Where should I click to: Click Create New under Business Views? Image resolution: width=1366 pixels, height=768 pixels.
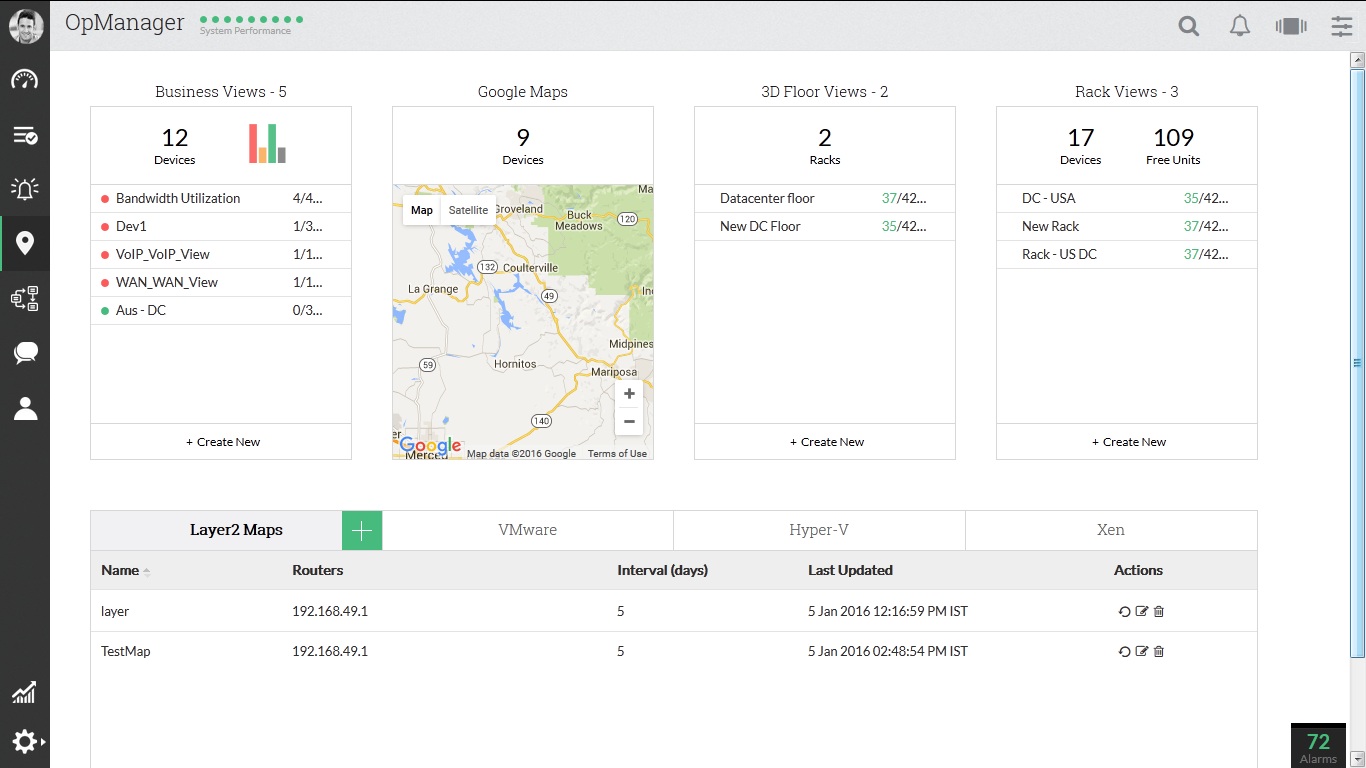click(x=221, y=442)
